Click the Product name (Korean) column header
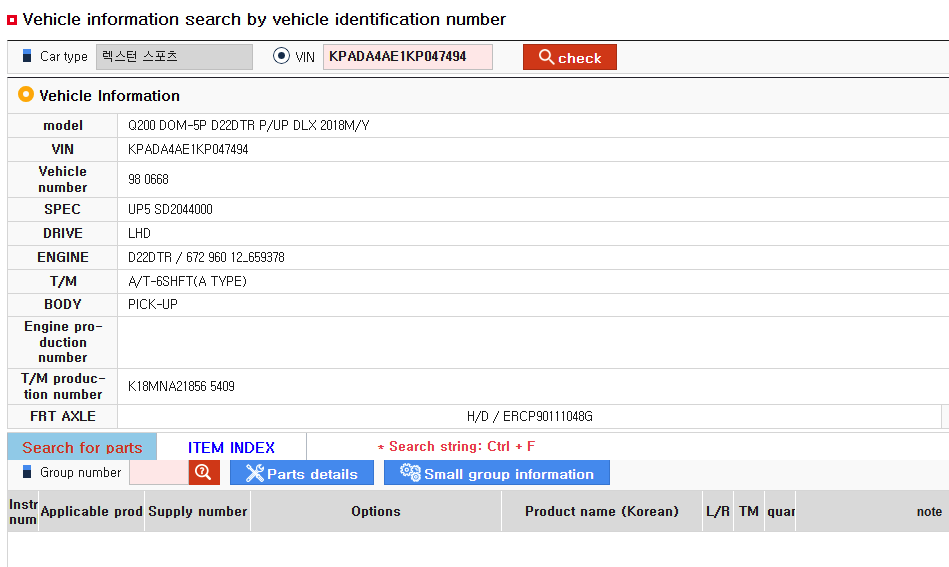The width and height of the screenshot is (949, 567). pos(602,511)
